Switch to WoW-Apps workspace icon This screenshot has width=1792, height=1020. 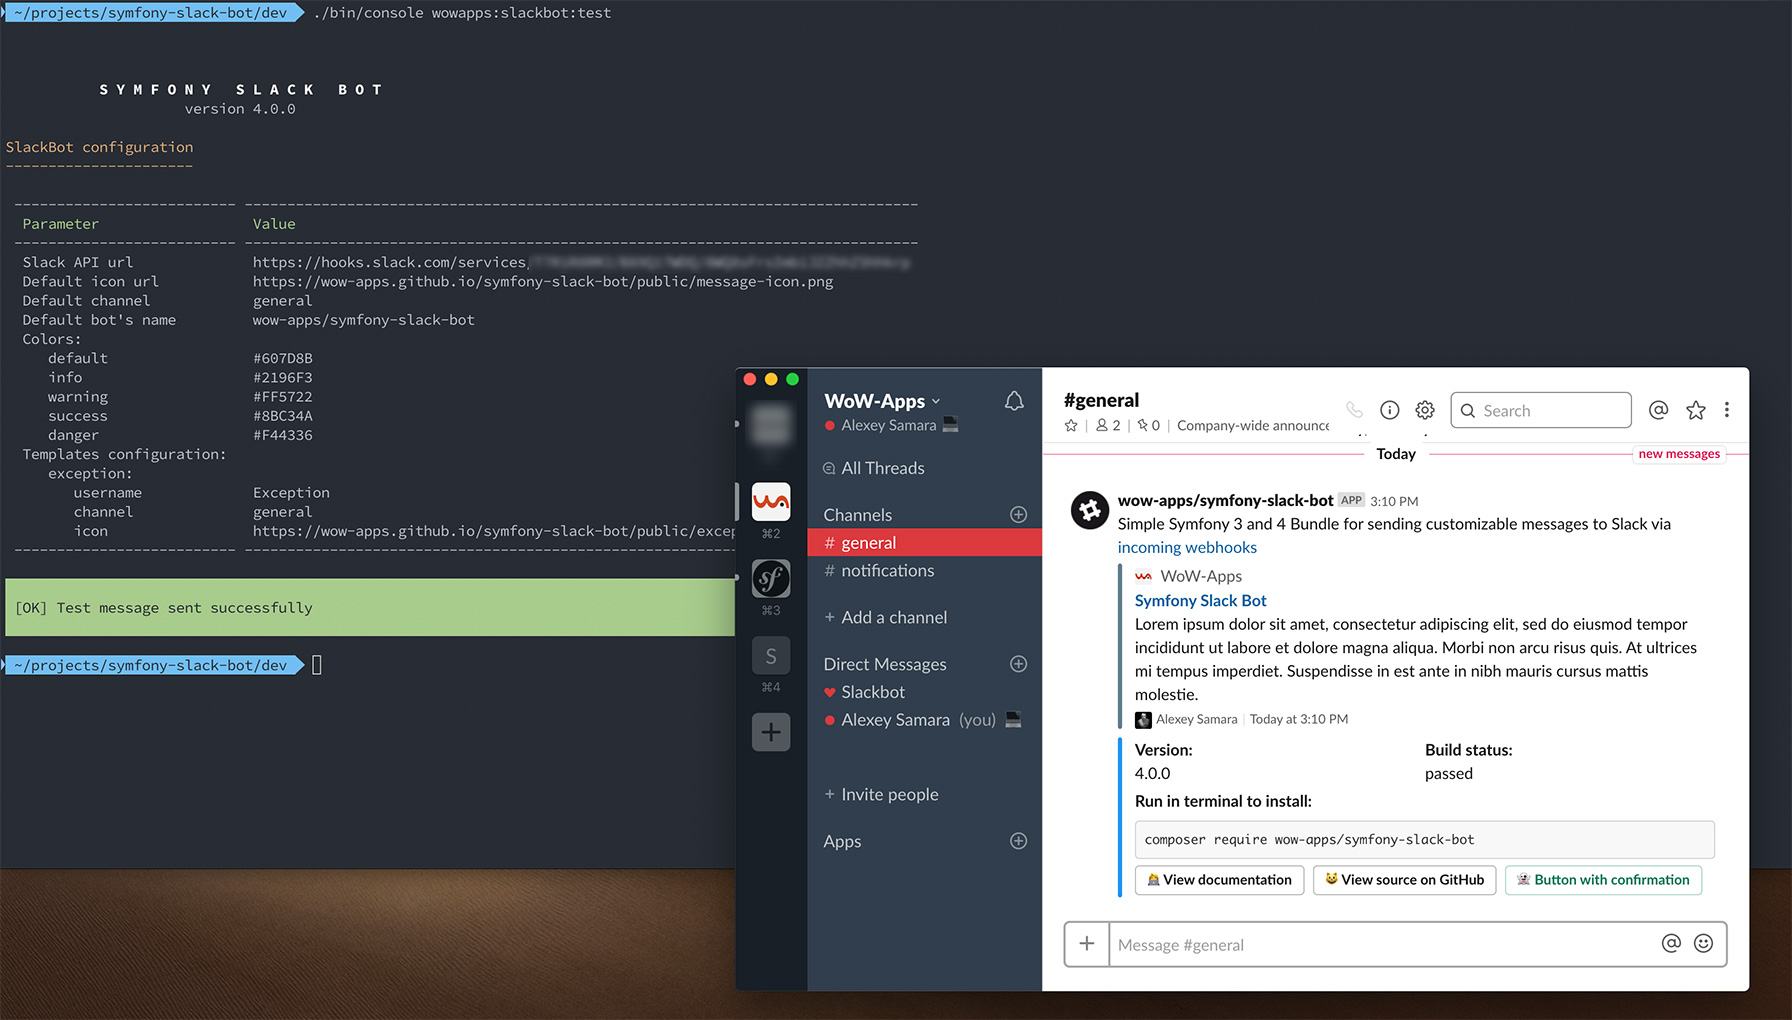coord(771,501)
